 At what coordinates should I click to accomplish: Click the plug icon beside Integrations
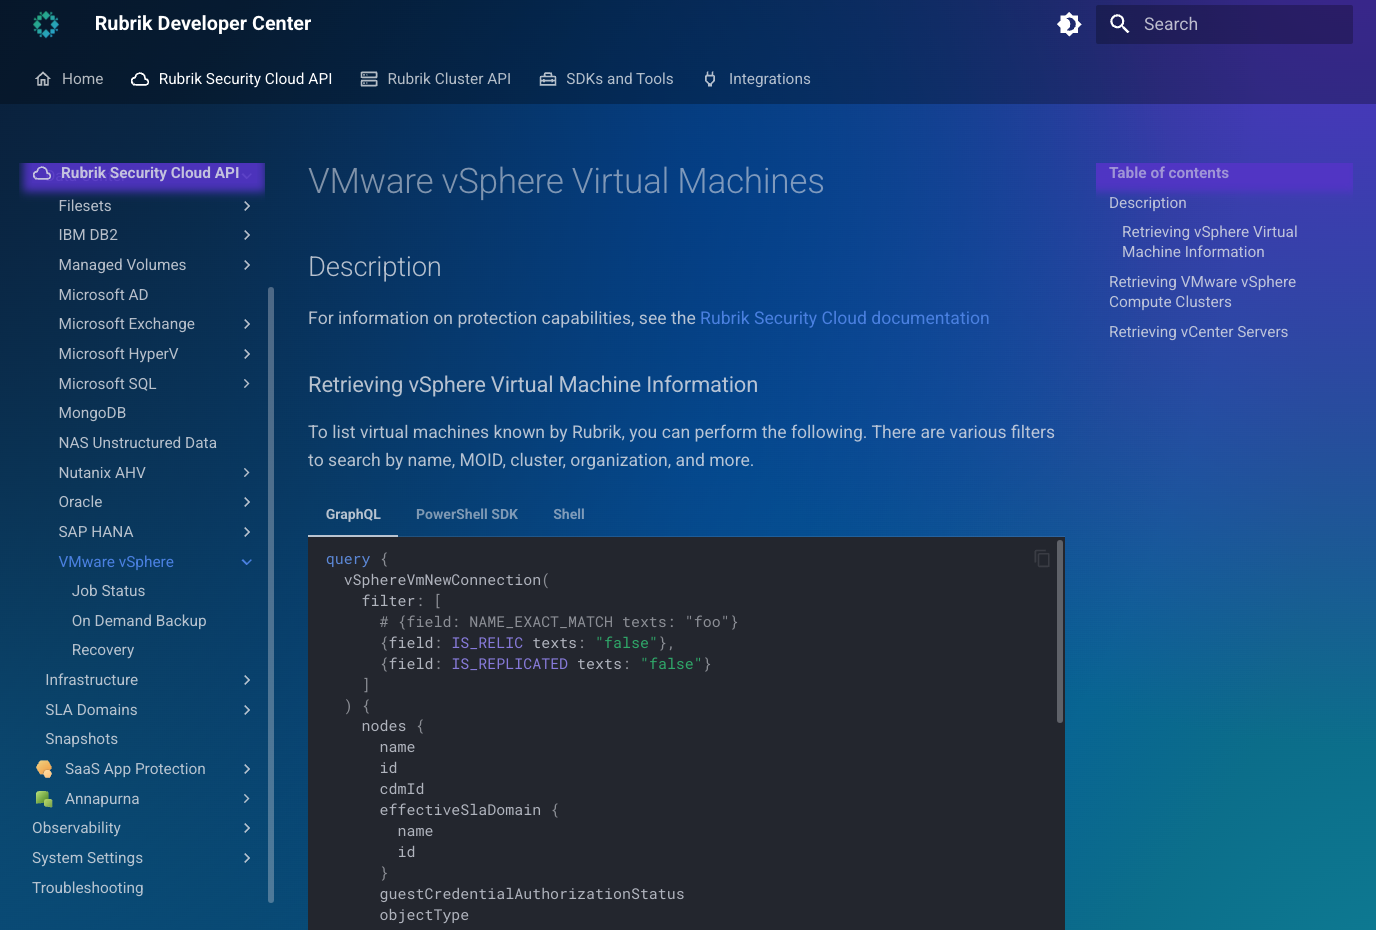click(710, 79)
